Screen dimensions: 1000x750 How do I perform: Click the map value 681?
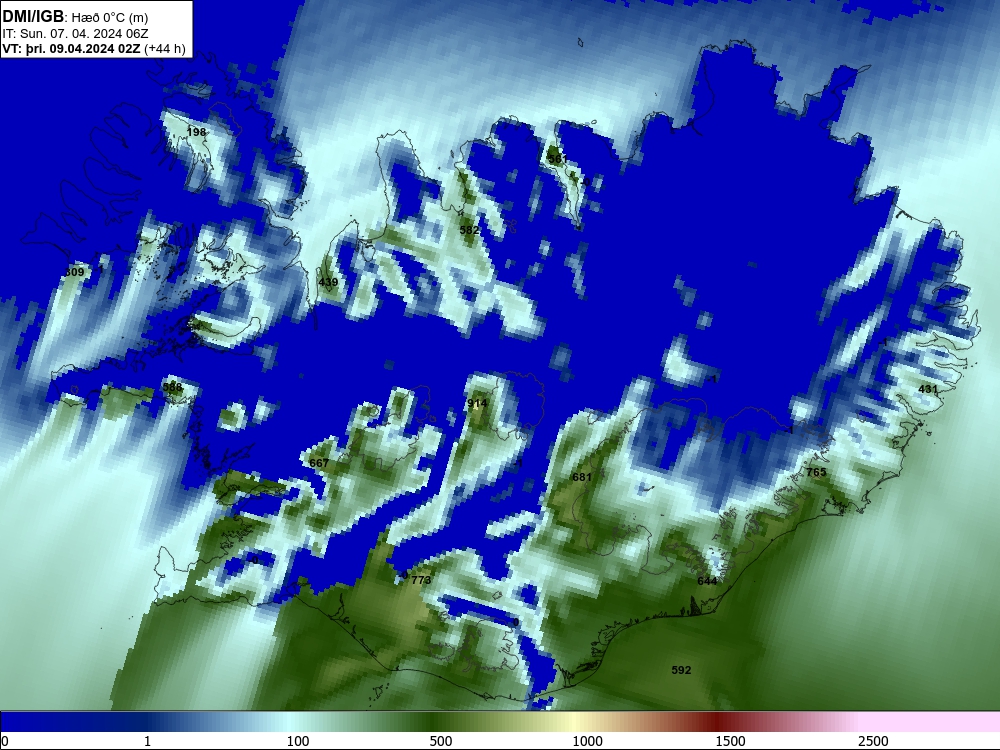tap(582, 477)
